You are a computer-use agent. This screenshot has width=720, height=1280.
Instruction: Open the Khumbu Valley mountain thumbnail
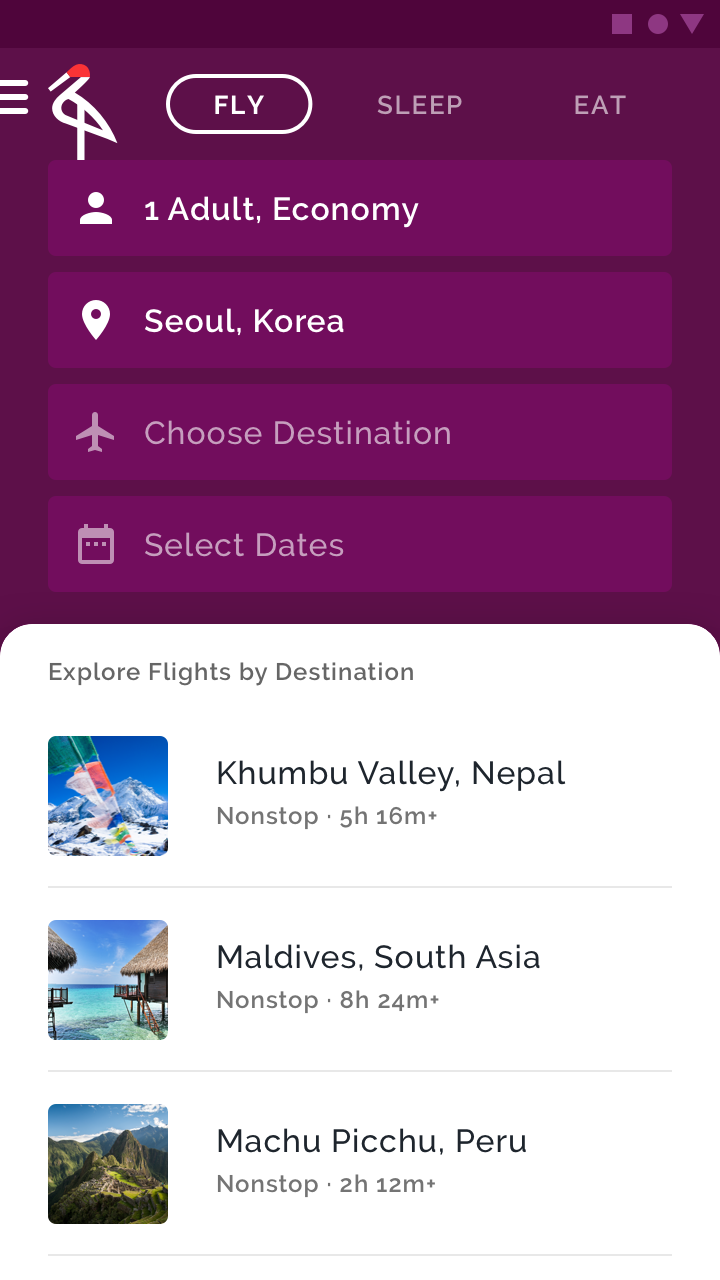[x=108, y=796]
